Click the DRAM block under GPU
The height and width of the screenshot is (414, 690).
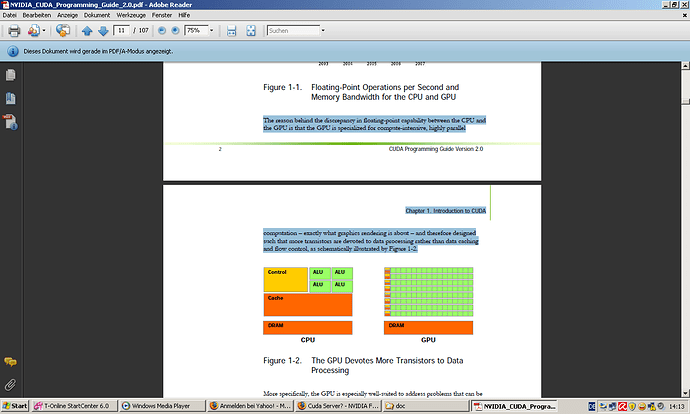tap(428, 328)
